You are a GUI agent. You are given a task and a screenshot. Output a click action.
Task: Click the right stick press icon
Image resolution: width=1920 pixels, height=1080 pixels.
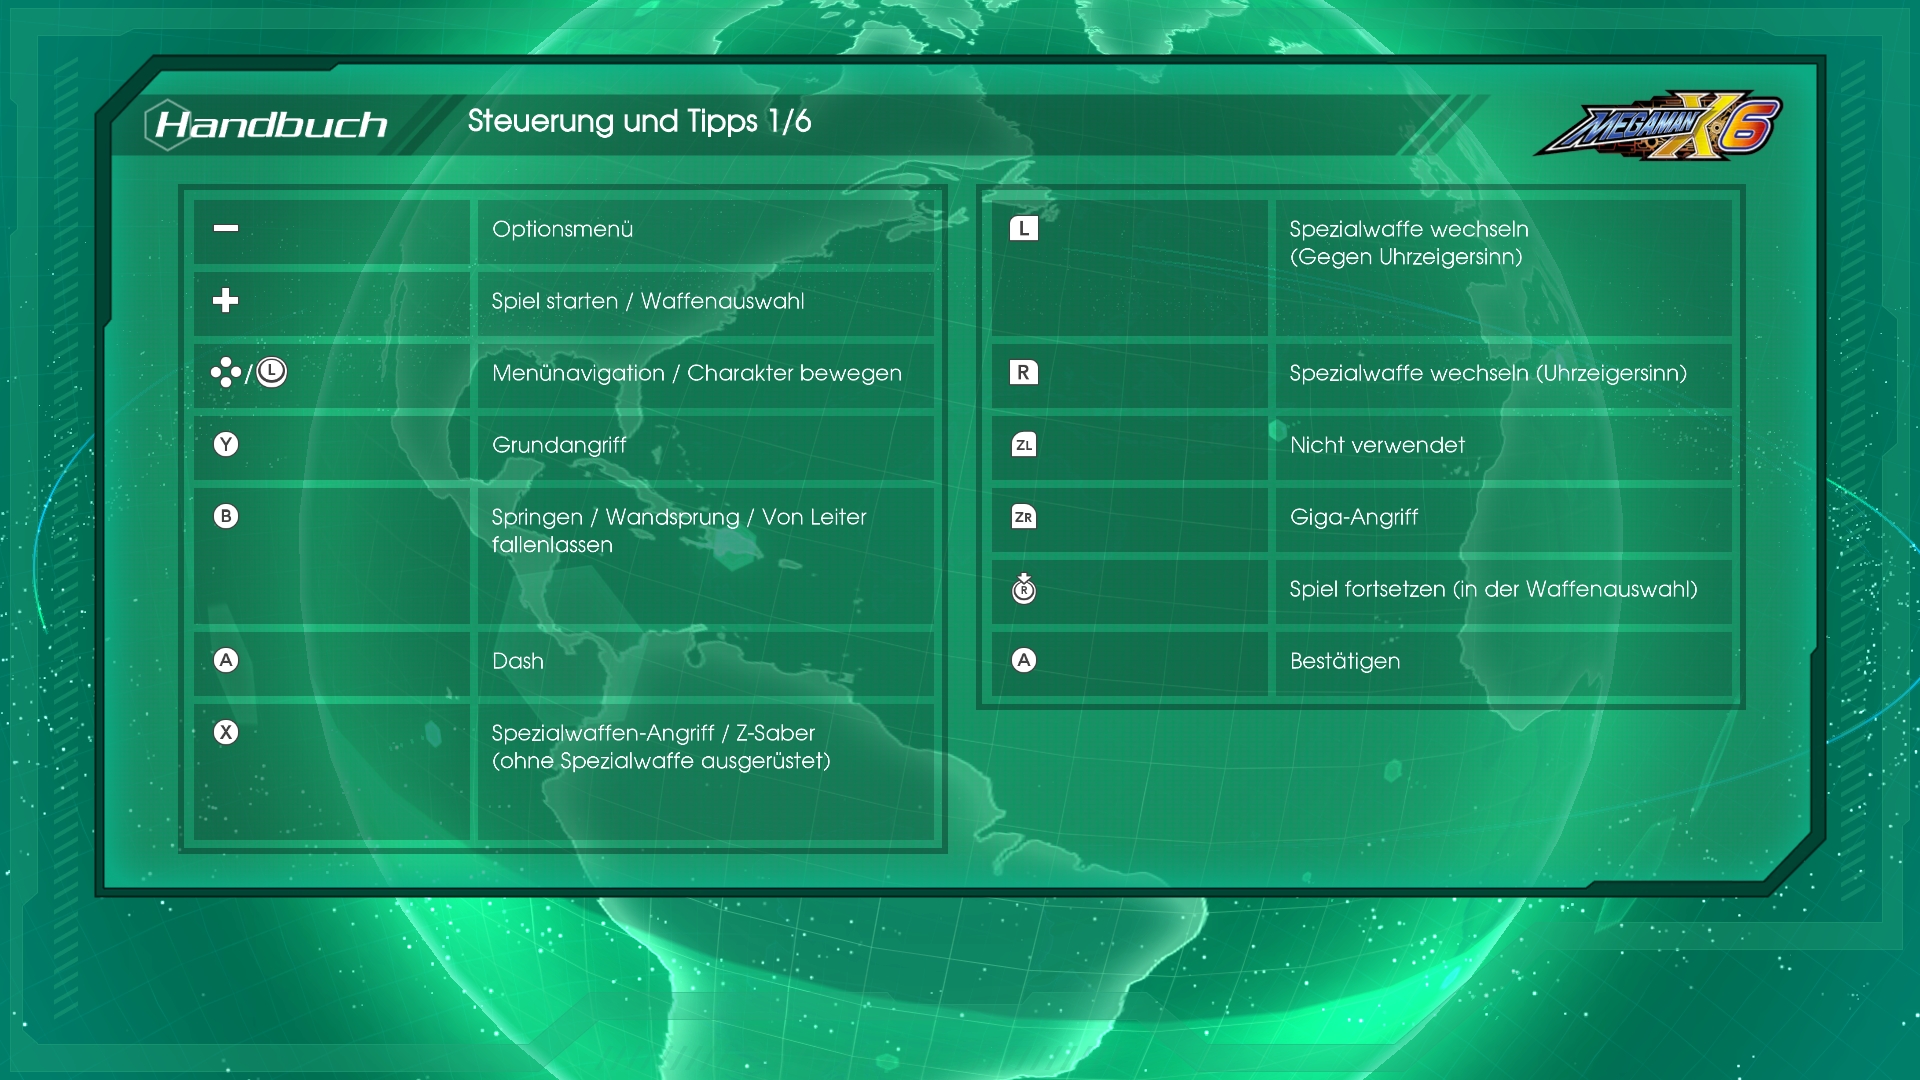(x=1023, y=589)
